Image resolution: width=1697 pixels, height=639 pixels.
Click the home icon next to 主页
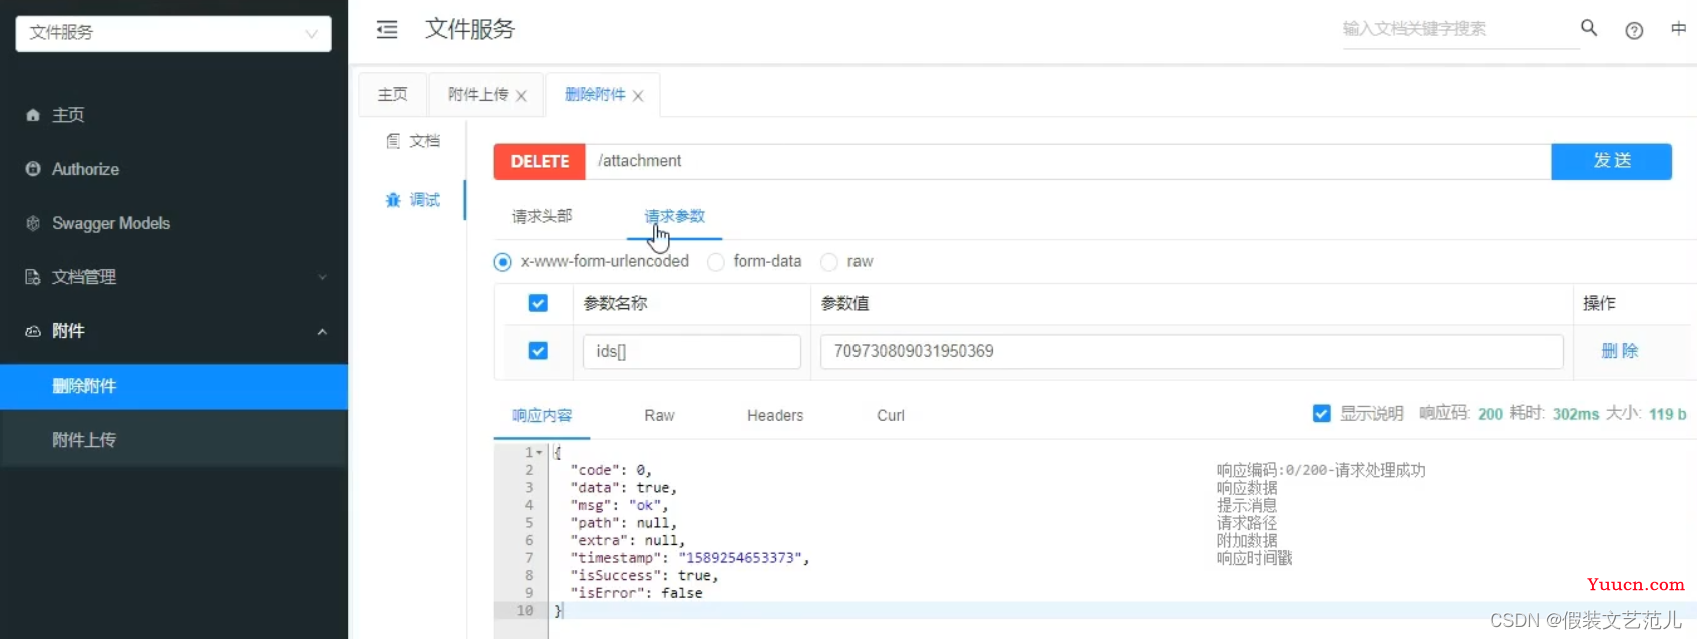pos(33,115)
